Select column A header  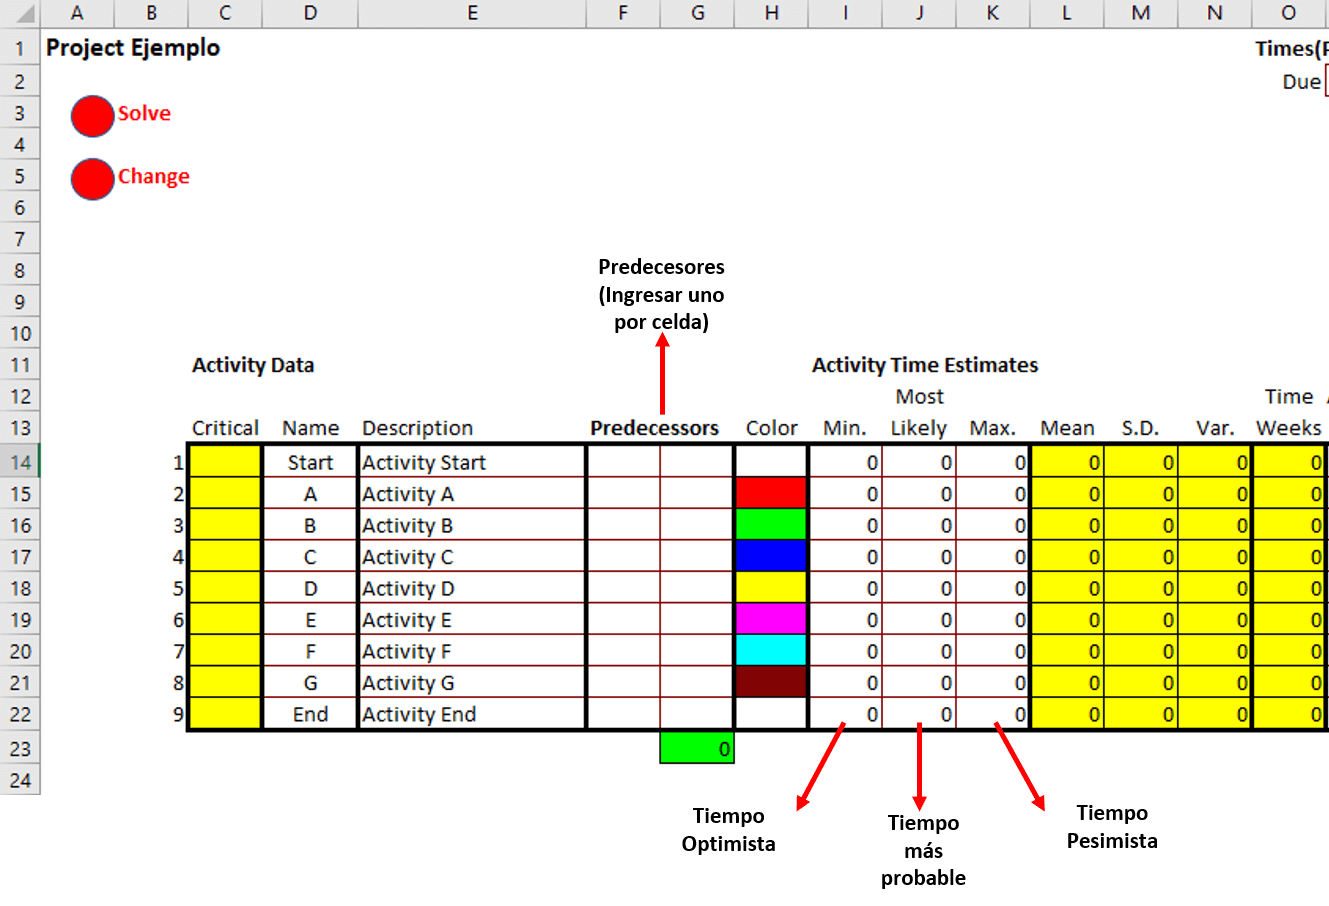click(77, 13)
